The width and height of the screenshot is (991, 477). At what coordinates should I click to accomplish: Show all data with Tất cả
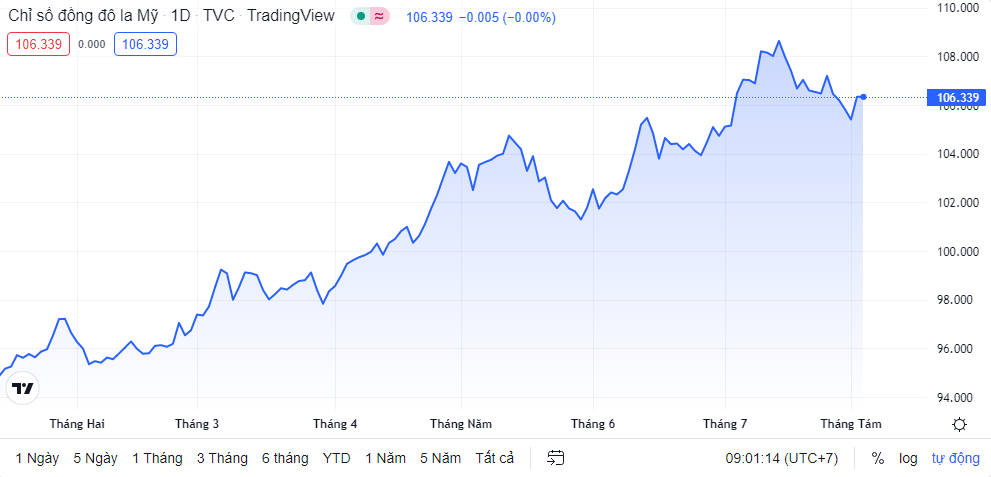pos(494,458)
